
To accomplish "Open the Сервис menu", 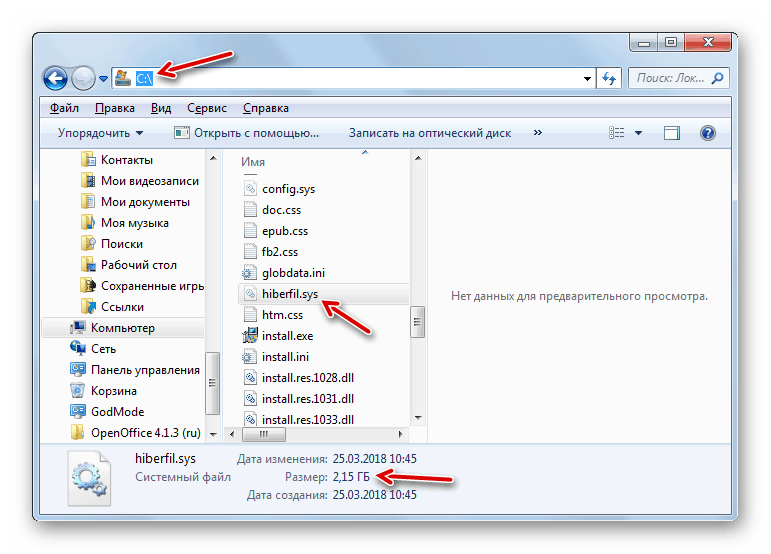I will [x=207, y=108].
